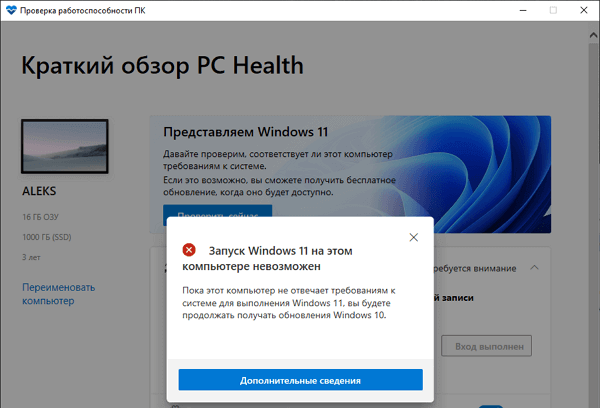
Task: Click the ALEKS computer name
Action: coord(39,191)
